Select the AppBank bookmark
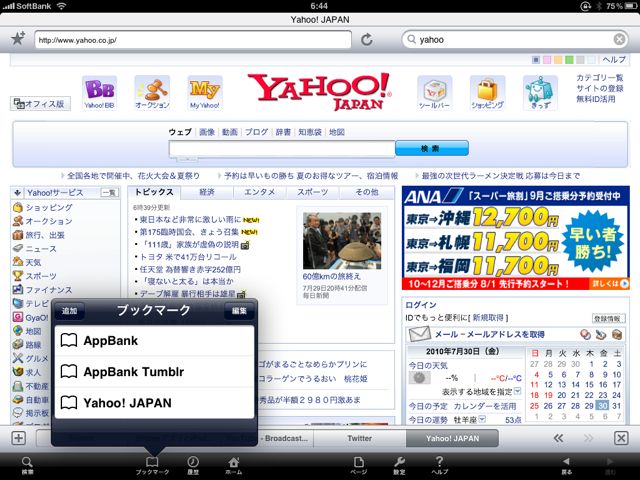 coord(154,341)
